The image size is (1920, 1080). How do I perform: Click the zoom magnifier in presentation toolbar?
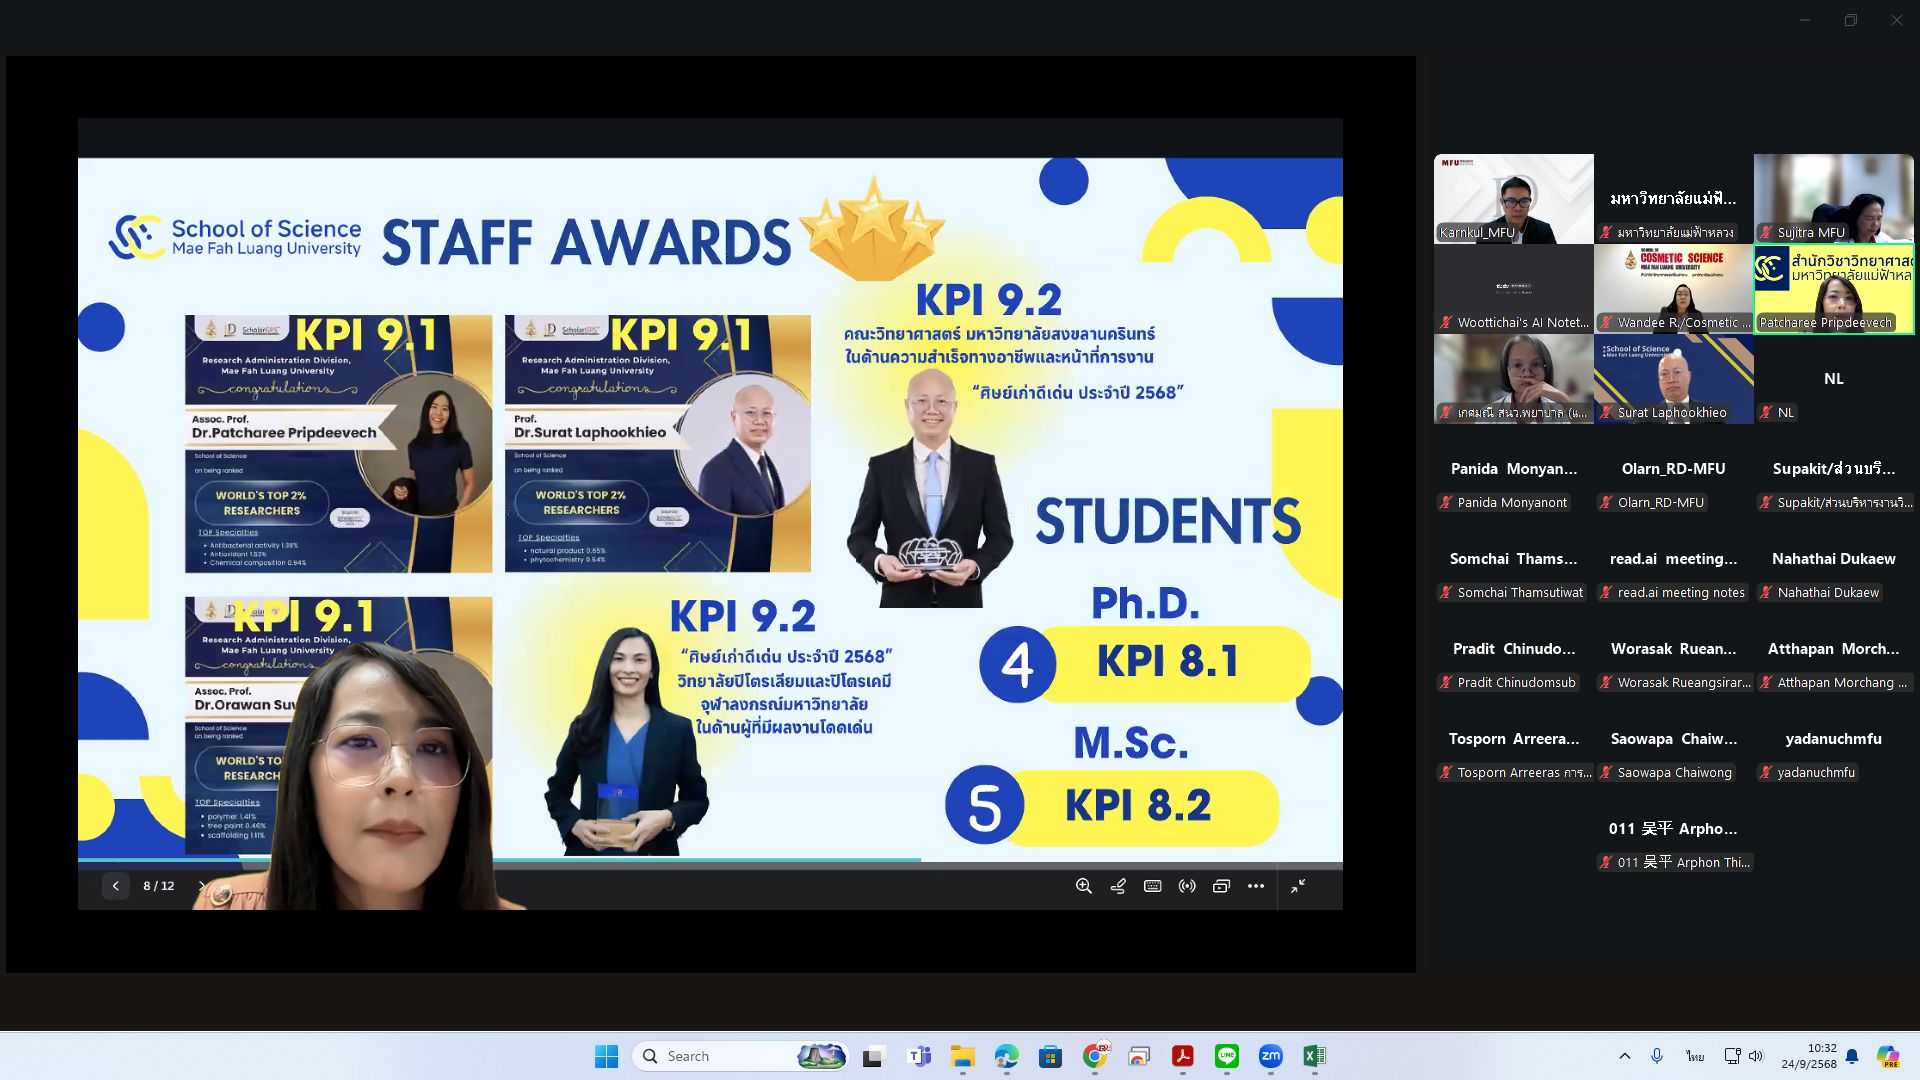(1083, 886)
